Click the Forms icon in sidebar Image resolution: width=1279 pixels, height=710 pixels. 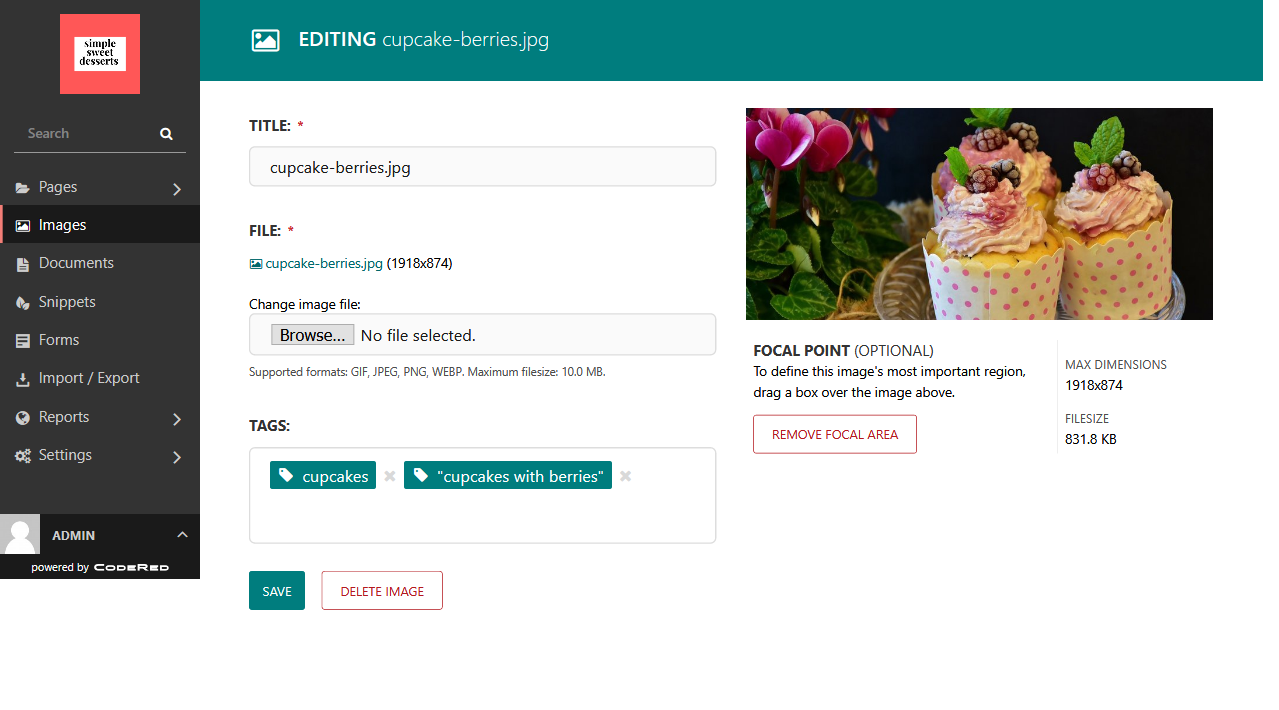pos(22,341)
